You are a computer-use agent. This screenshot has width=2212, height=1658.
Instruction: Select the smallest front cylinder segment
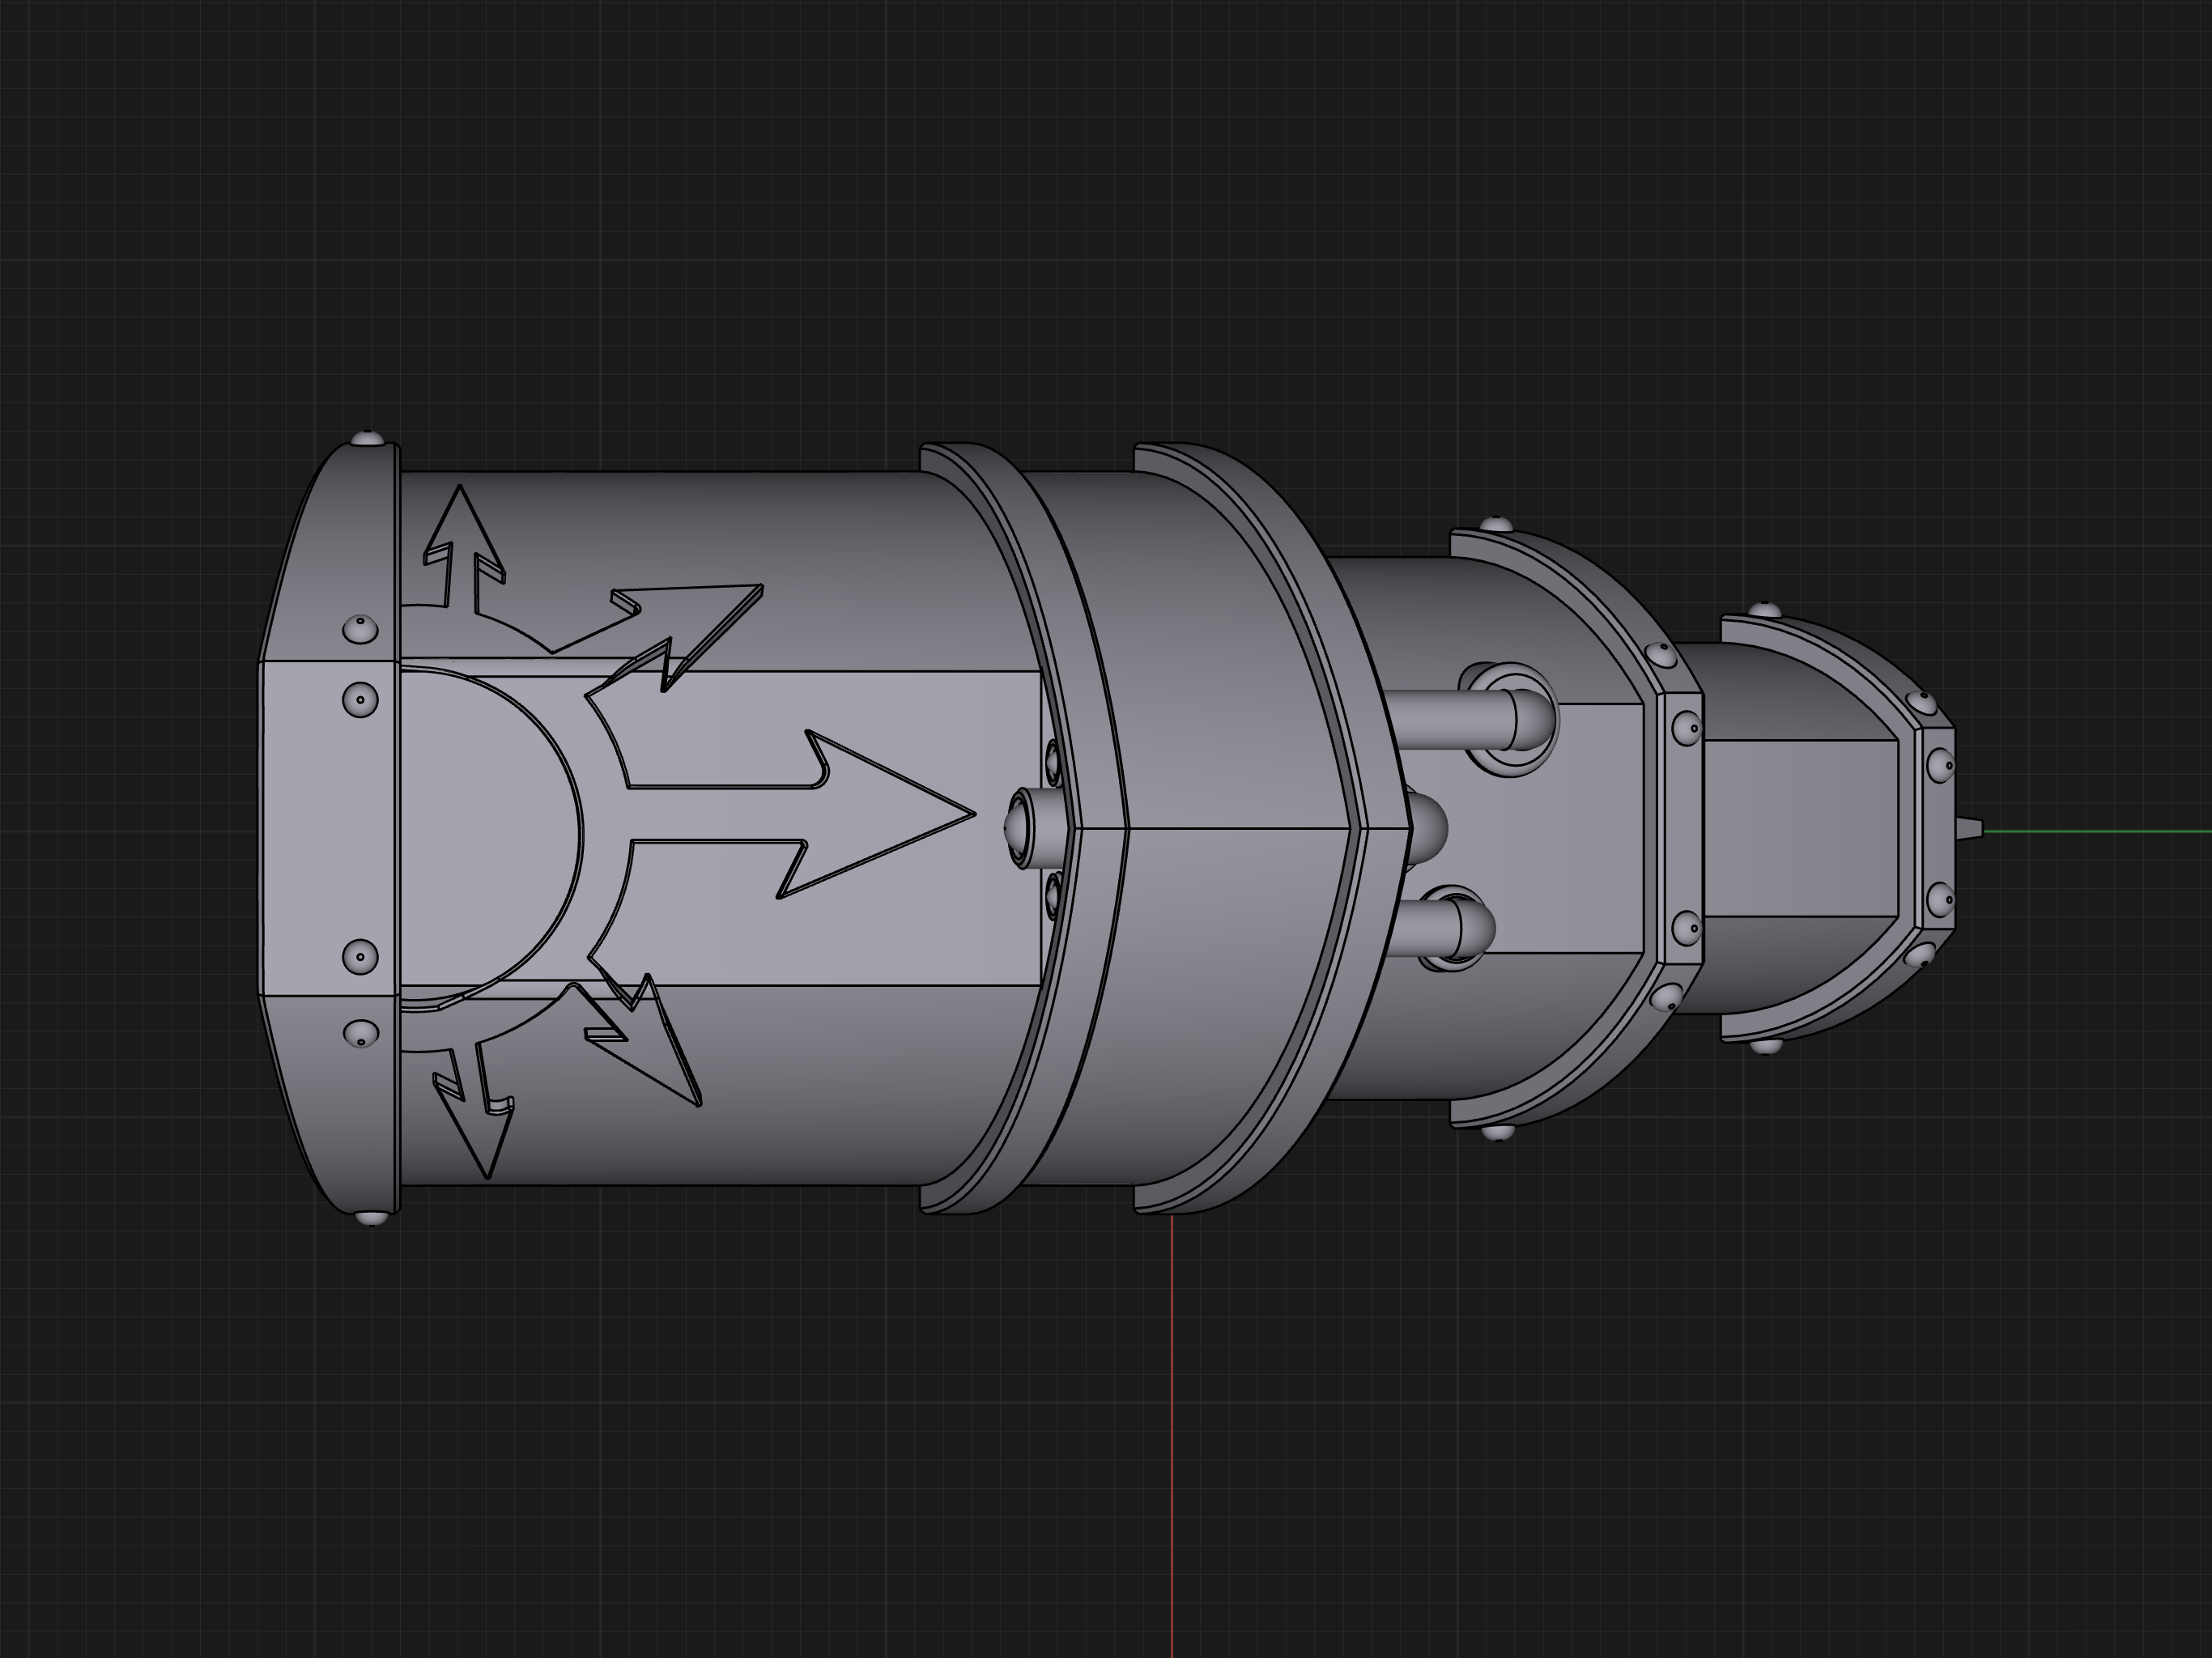coord(1800,830)
